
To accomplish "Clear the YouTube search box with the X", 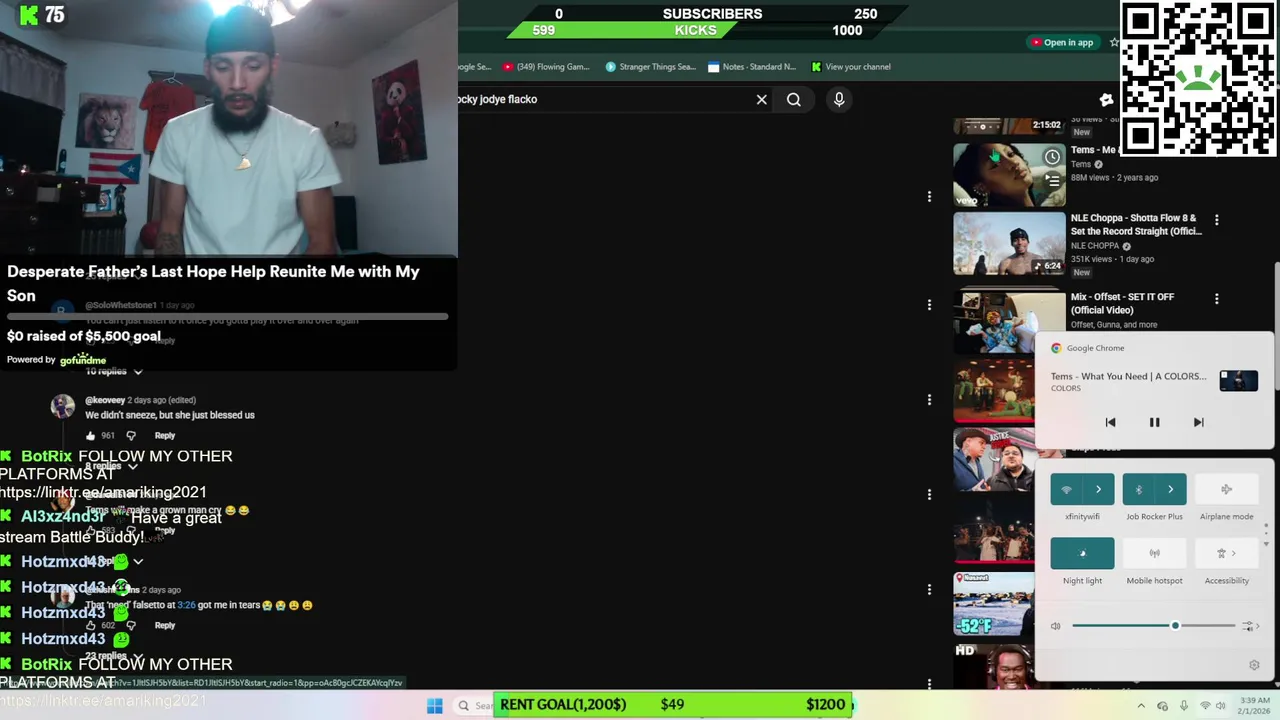I will tap(762, 99).
